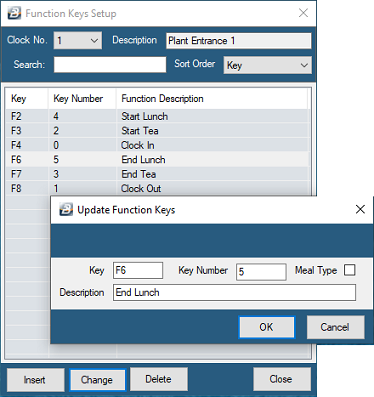Click the Key Number column header

click(82, 99)
